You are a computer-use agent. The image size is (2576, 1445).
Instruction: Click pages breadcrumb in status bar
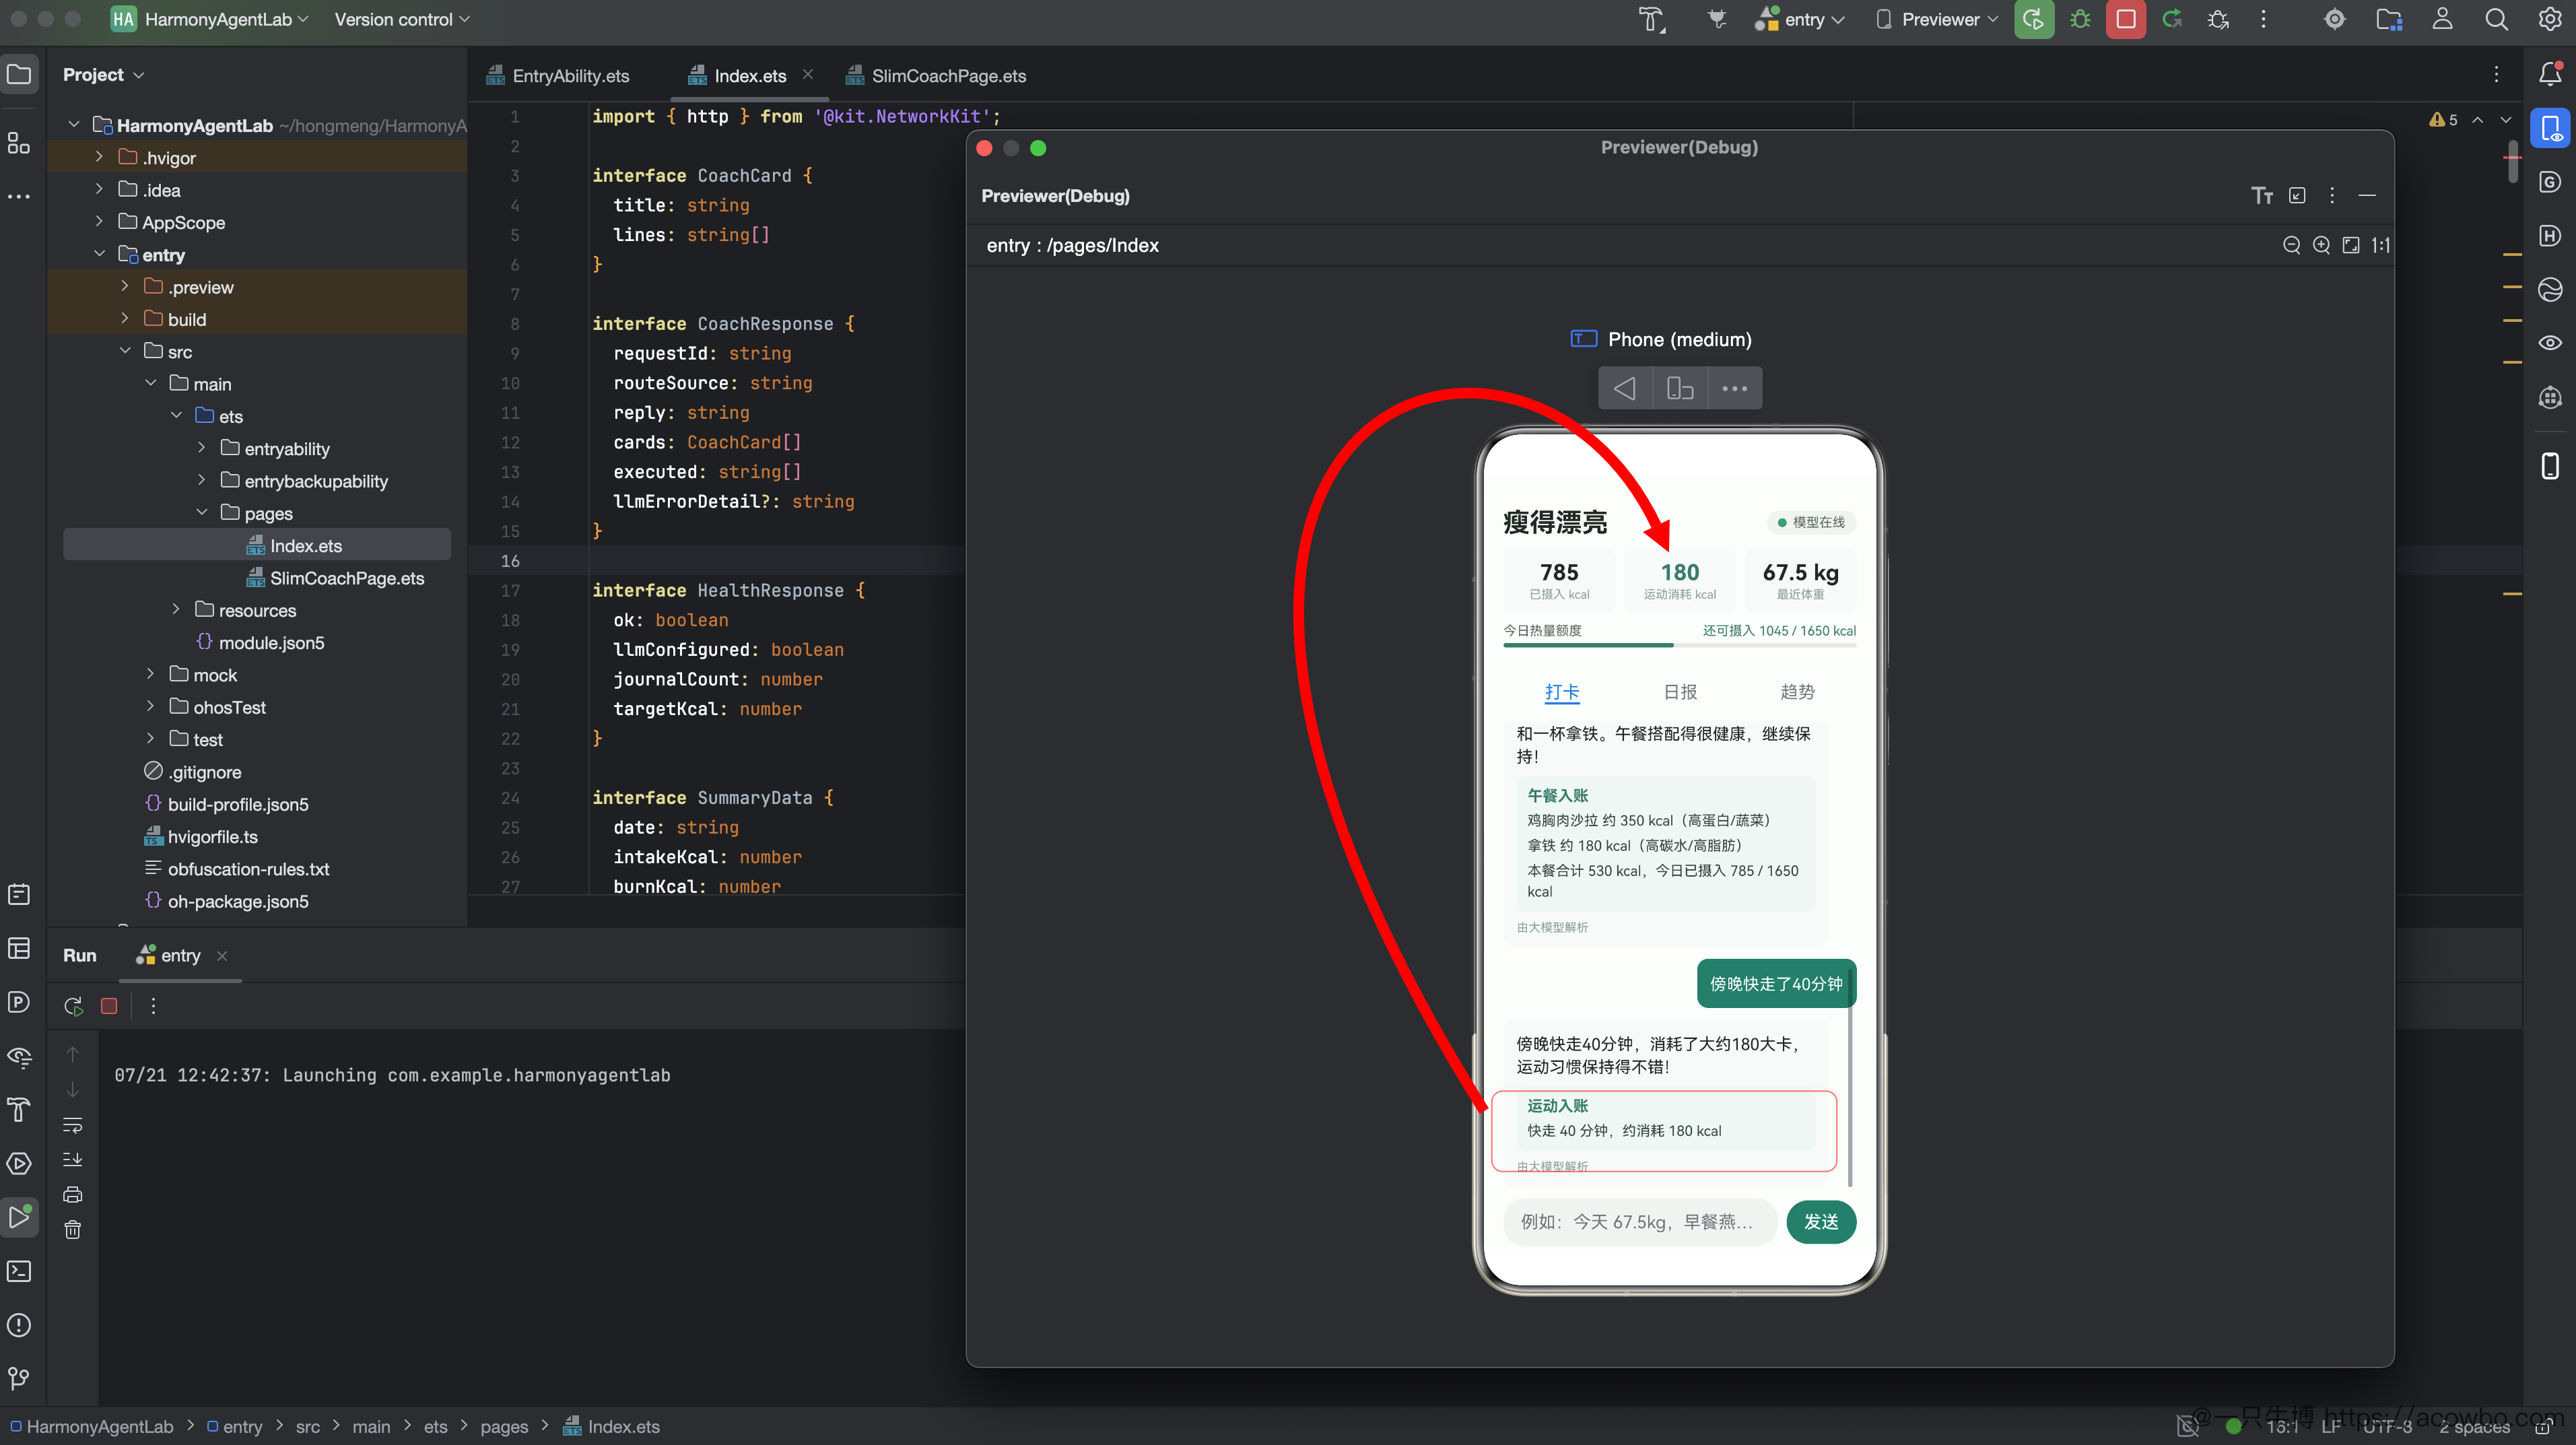[504, 1427]
